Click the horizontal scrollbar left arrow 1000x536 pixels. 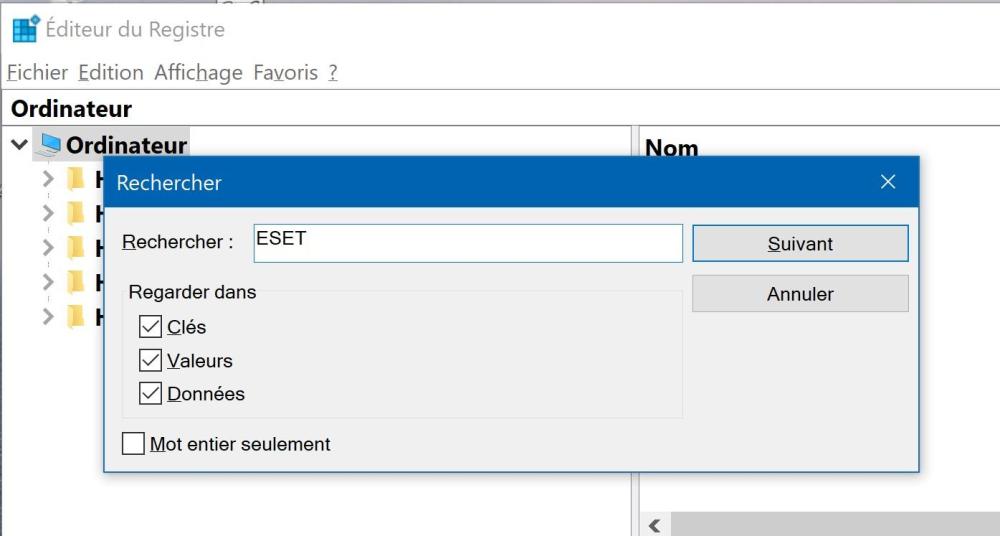click(x=655, y=525)
